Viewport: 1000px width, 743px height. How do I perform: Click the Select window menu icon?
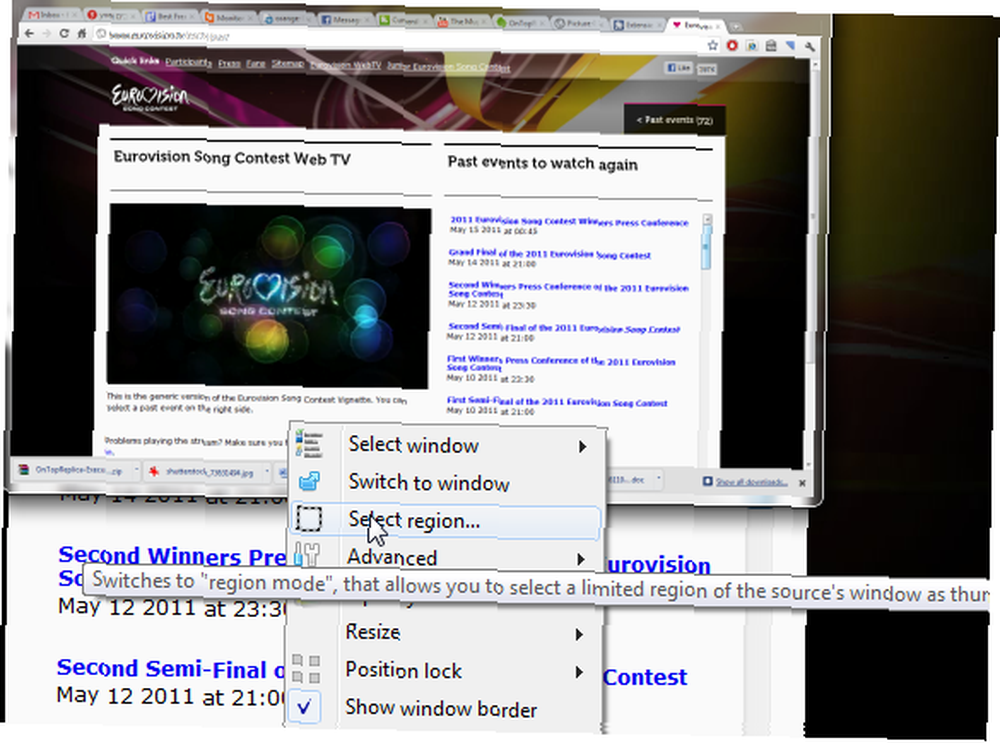coord(309,444)
